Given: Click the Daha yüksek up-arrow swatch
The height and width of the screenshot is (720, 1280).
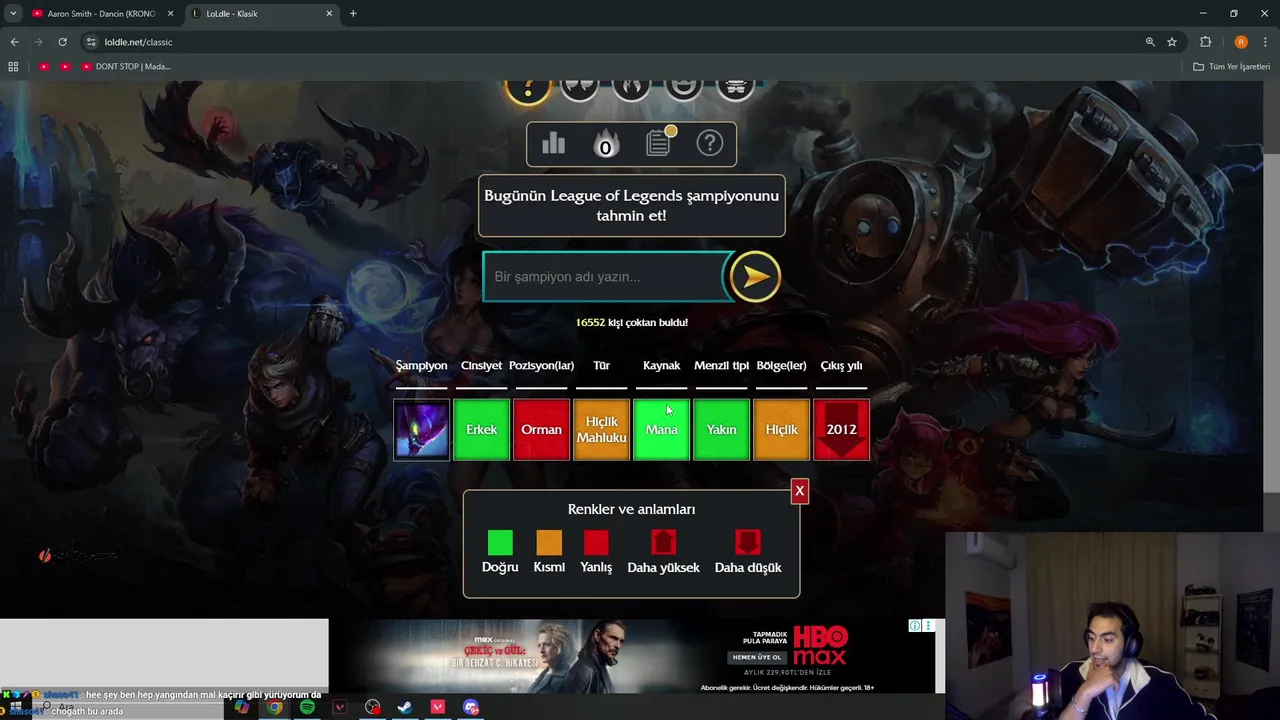Looking at the screenshot, I should 663,543.
